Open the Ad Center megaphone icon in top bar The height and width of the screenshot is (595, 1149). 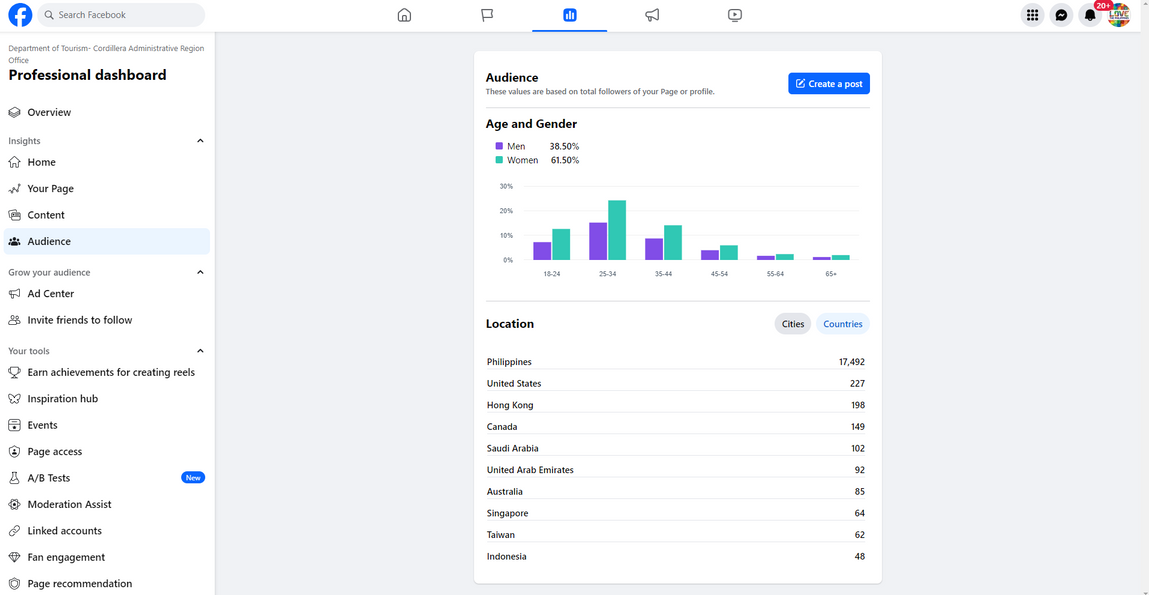652,15
